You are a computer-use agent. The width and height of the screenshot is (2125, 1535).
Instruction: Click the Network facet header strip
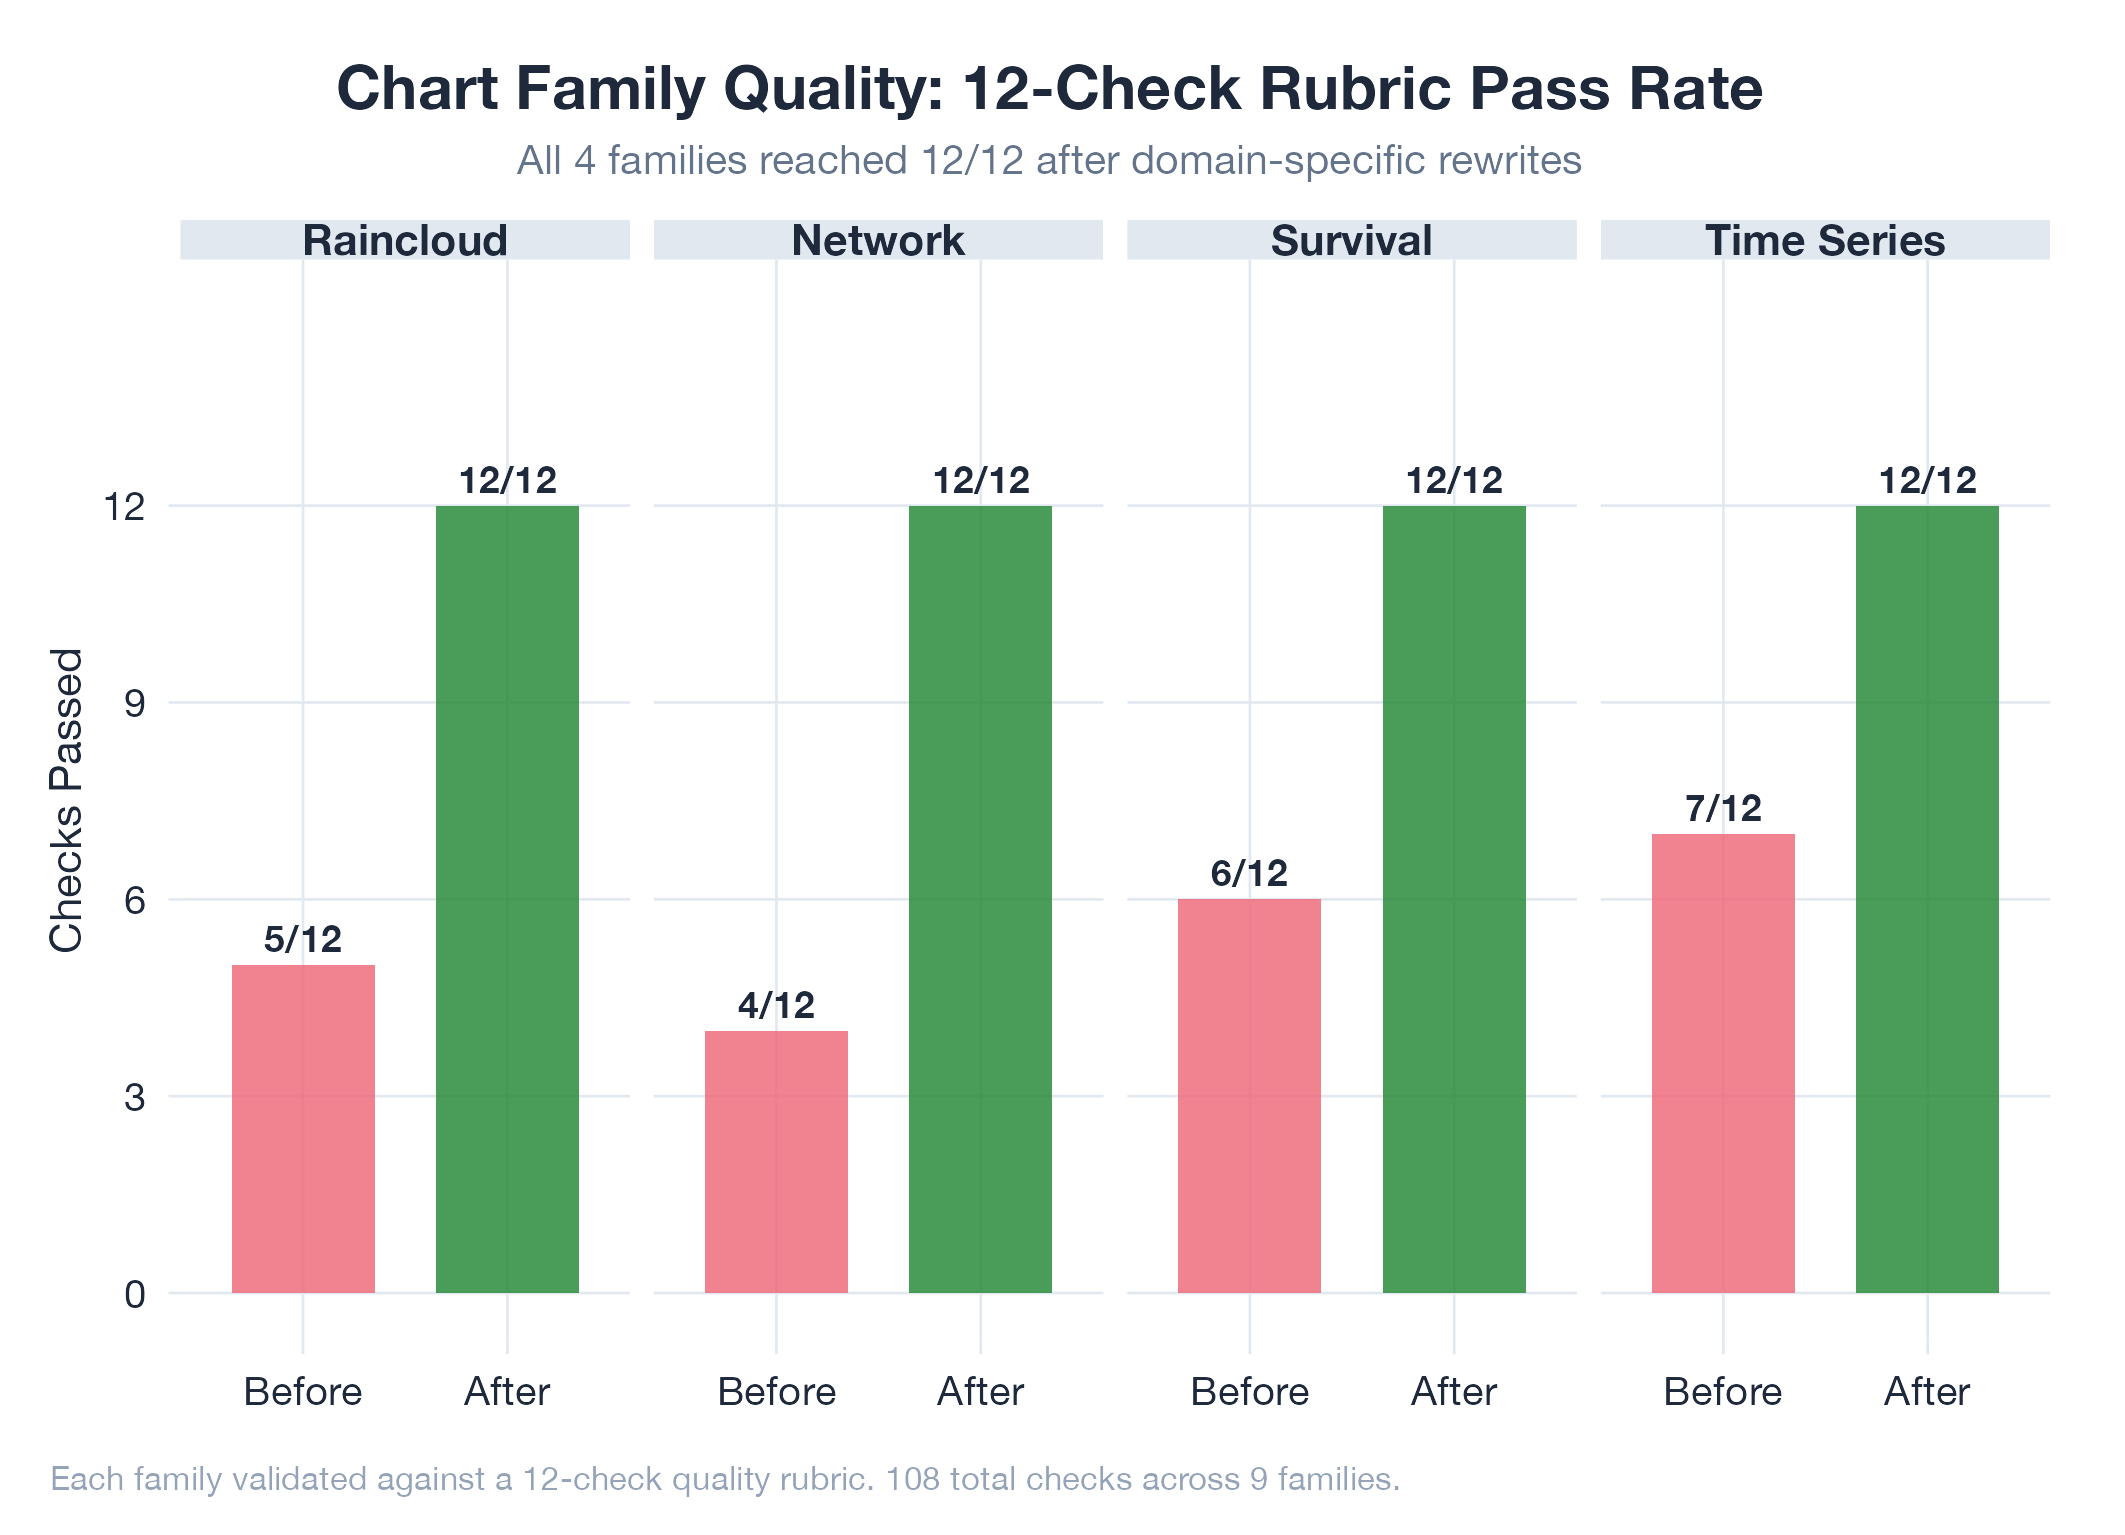click(878, 240)
